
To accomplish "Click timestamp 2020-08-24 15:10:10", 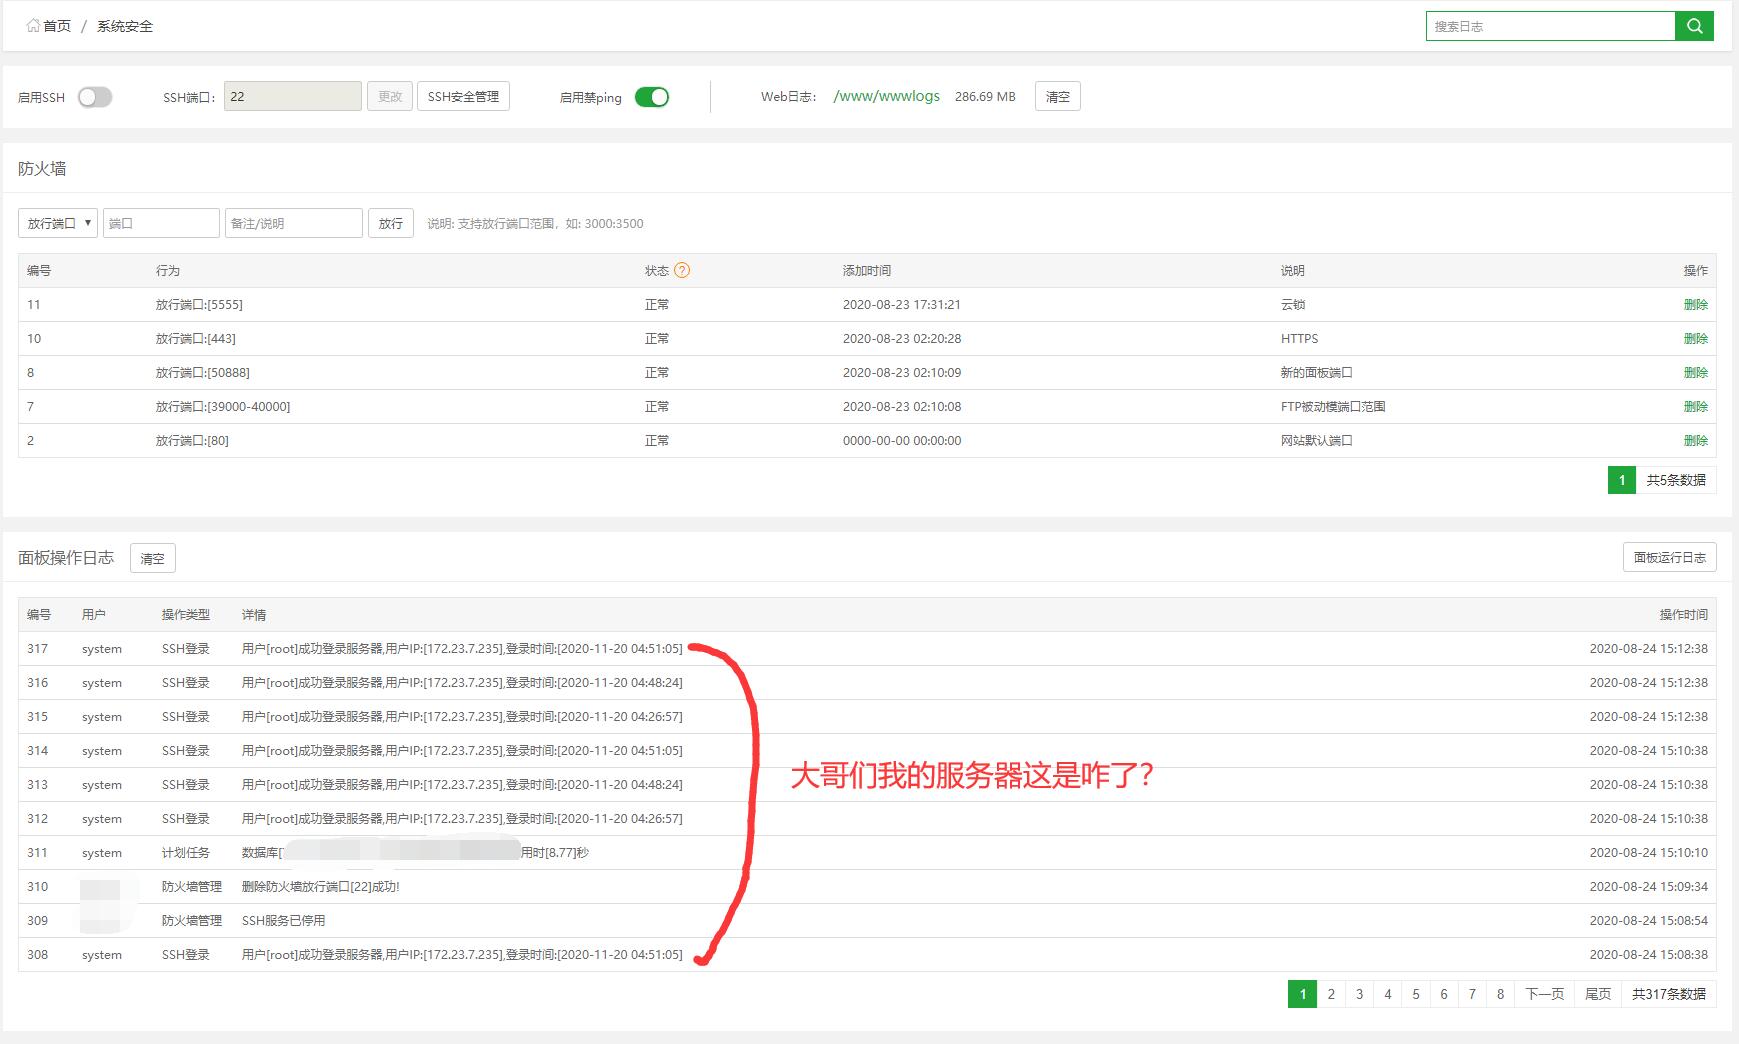I will click(x=1648, y=852).
